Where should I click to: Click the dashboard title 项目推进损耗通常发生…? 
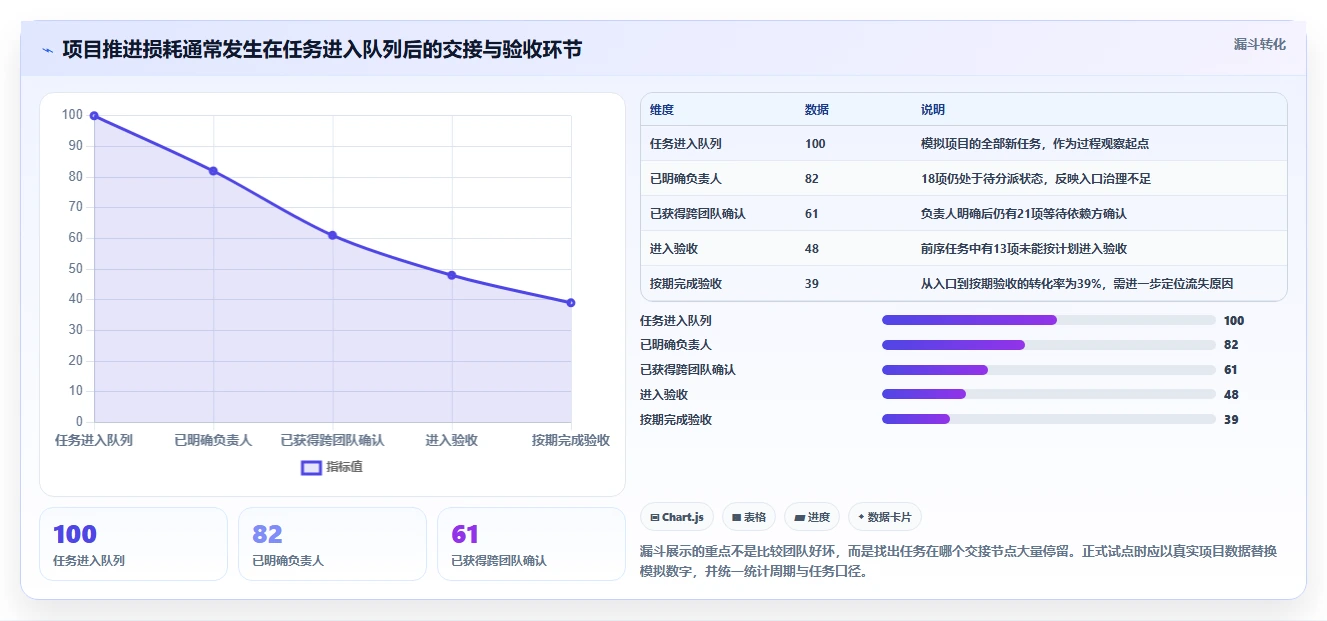[x=322, y=49]
